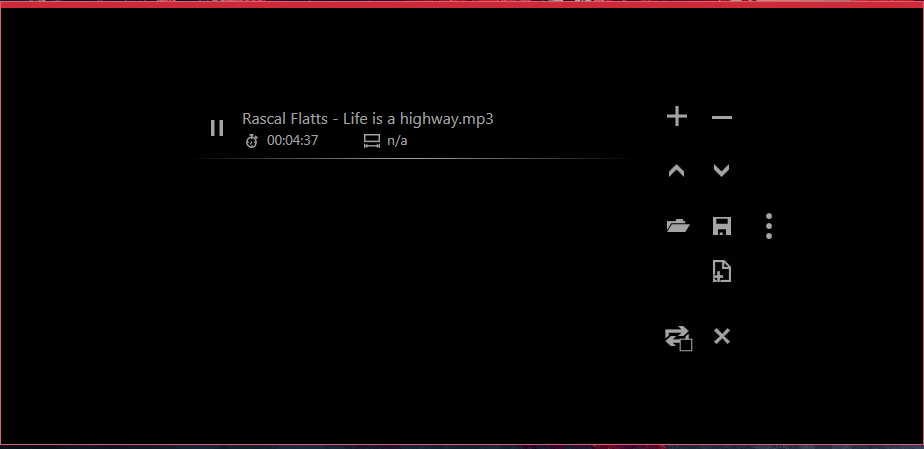Screen dimensions: 924x449
Task: Click the 'n/a' resolution value
Action: click(397, 141)
